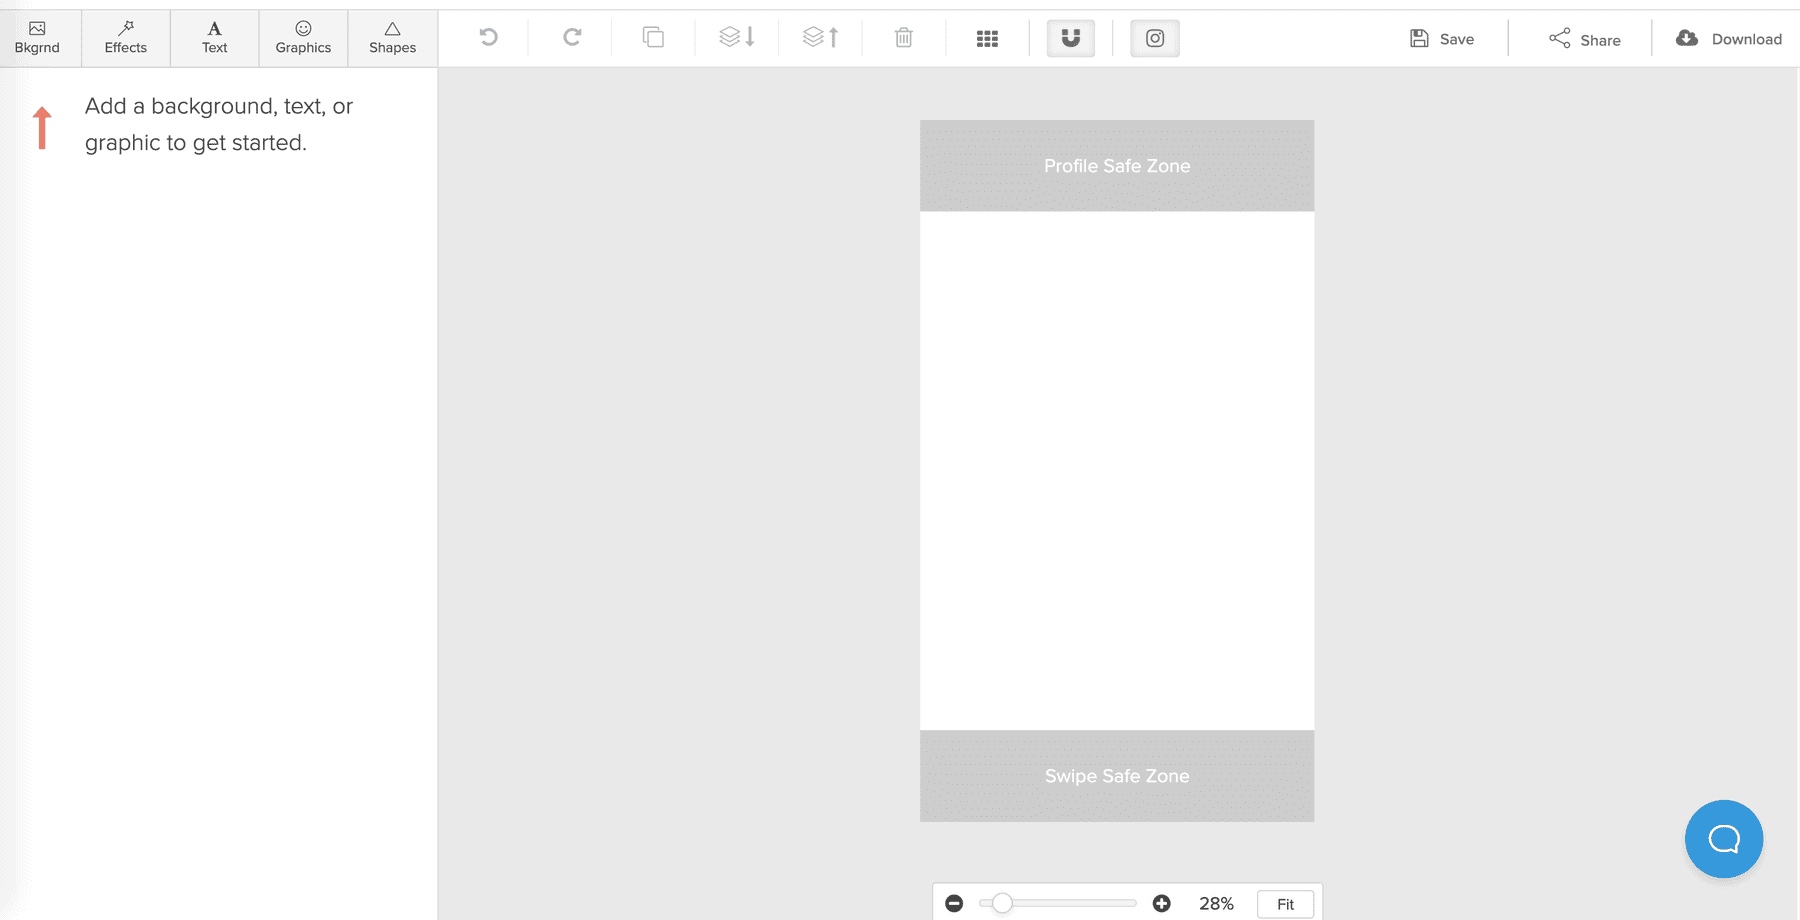The width and height of the screenshot is (1800, 920).
Task: Switch to the Text tab
Action: pyautogui.click(x=214, y=38)
